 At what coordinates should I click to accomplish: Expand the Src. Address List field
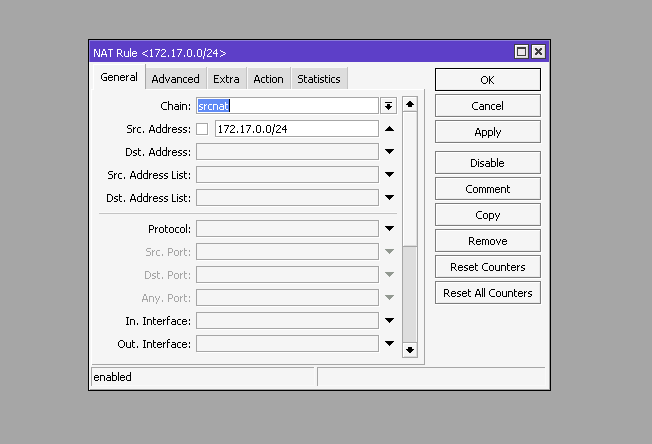(x=389, y=175)
